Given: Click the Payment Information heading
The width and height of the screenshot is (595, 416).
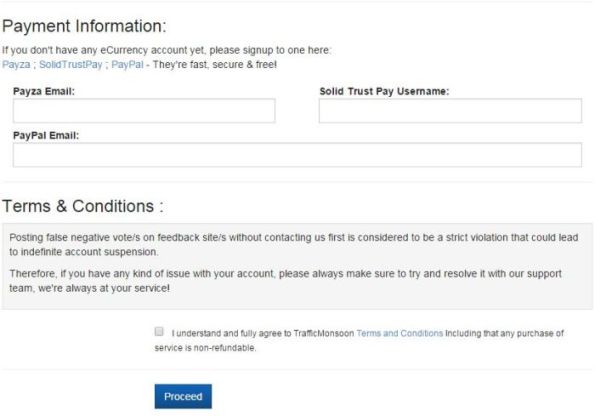Looking at the screenshot, I should (84, 27).
